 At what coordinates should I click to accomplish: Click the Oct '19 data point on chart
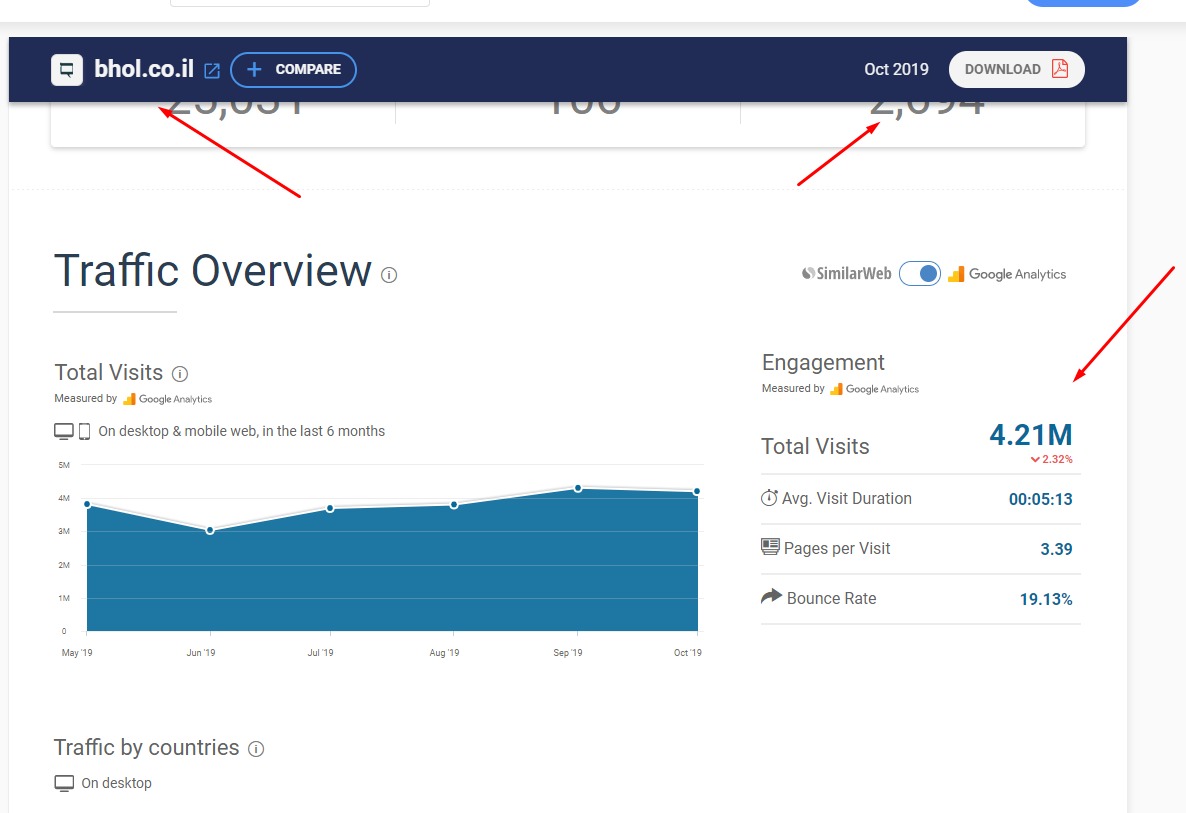(697, 491)
